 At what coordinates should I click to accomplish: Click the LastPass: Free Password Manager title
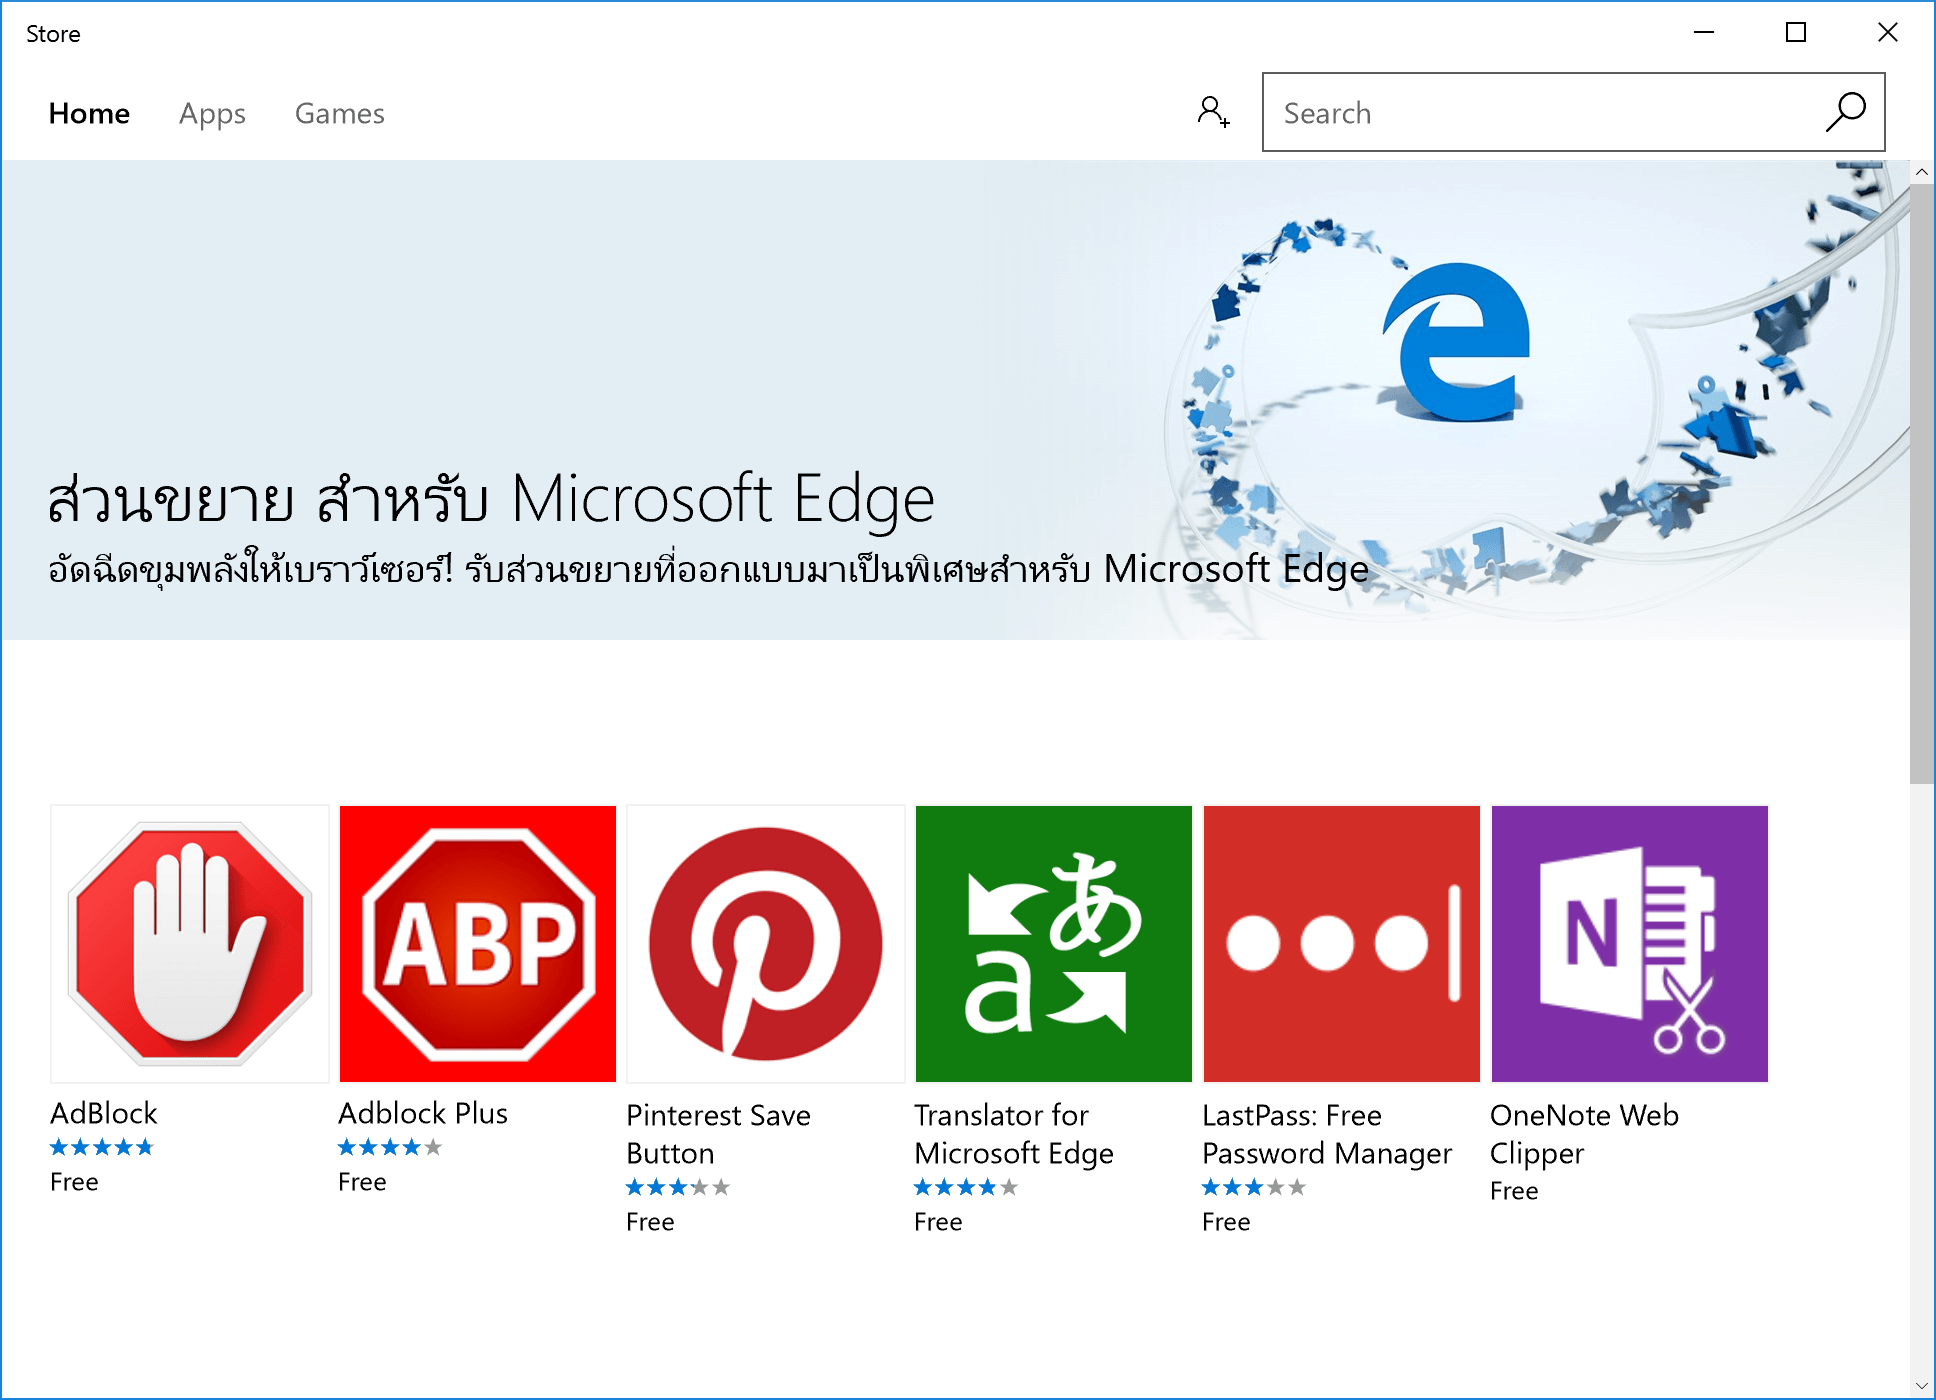point(1326,1134)
